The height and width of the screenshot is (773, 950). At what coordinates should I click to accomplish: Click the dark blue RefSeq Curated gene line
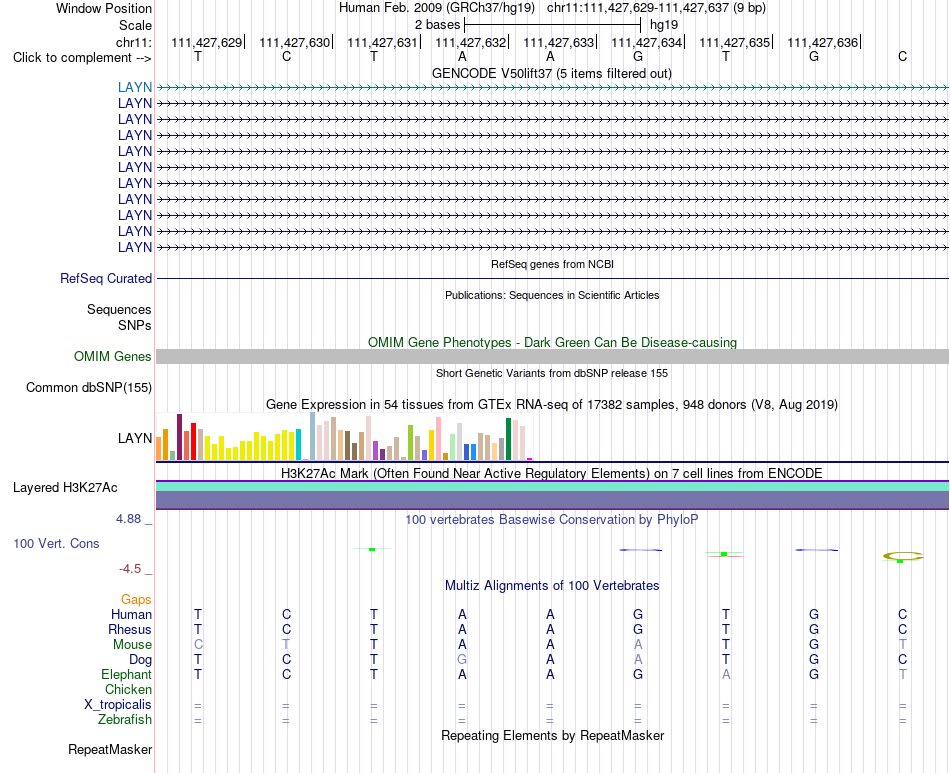[552, 279]
